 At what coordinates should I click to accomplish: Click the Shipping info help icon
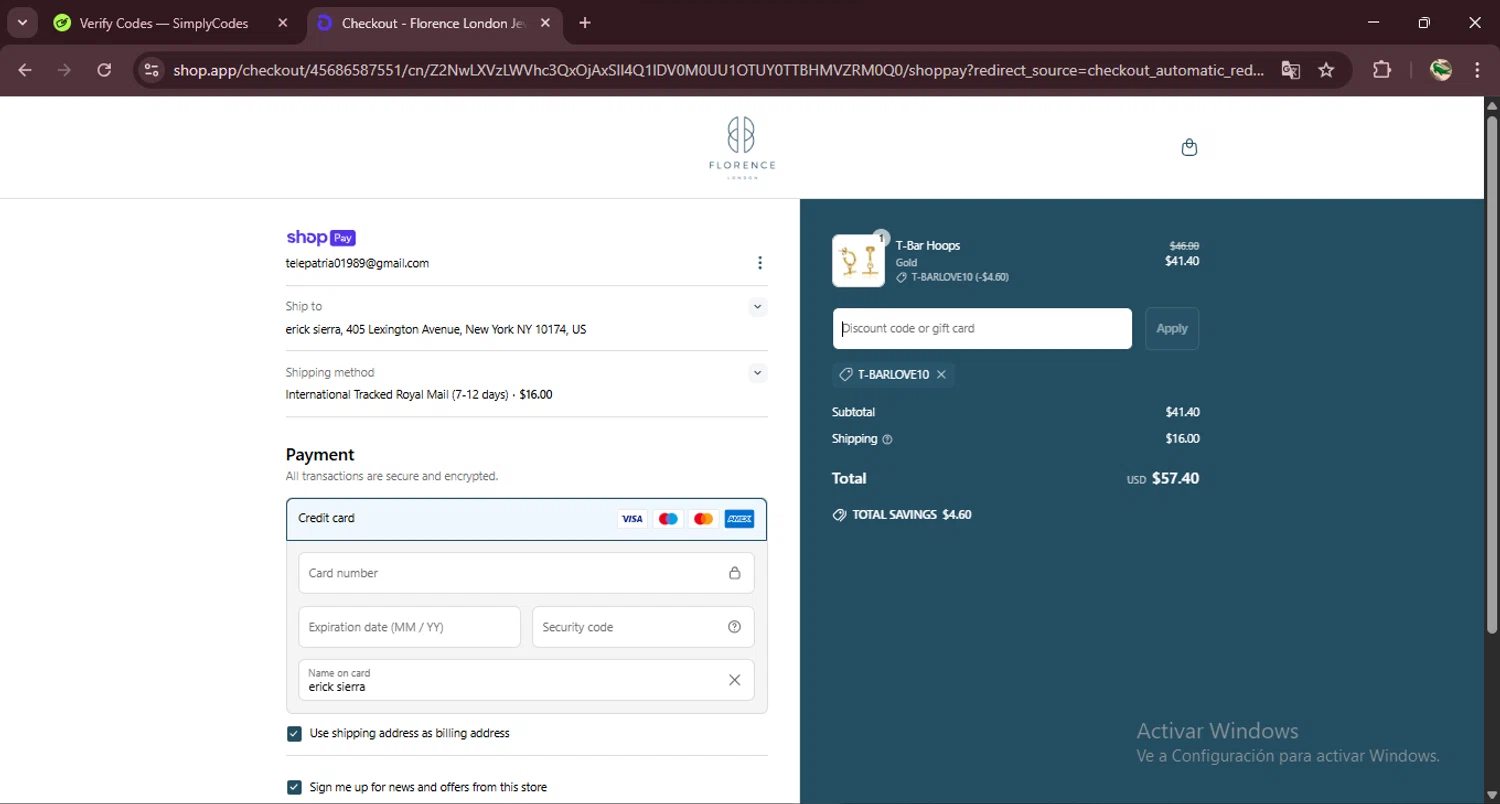[x=888, y=439]
